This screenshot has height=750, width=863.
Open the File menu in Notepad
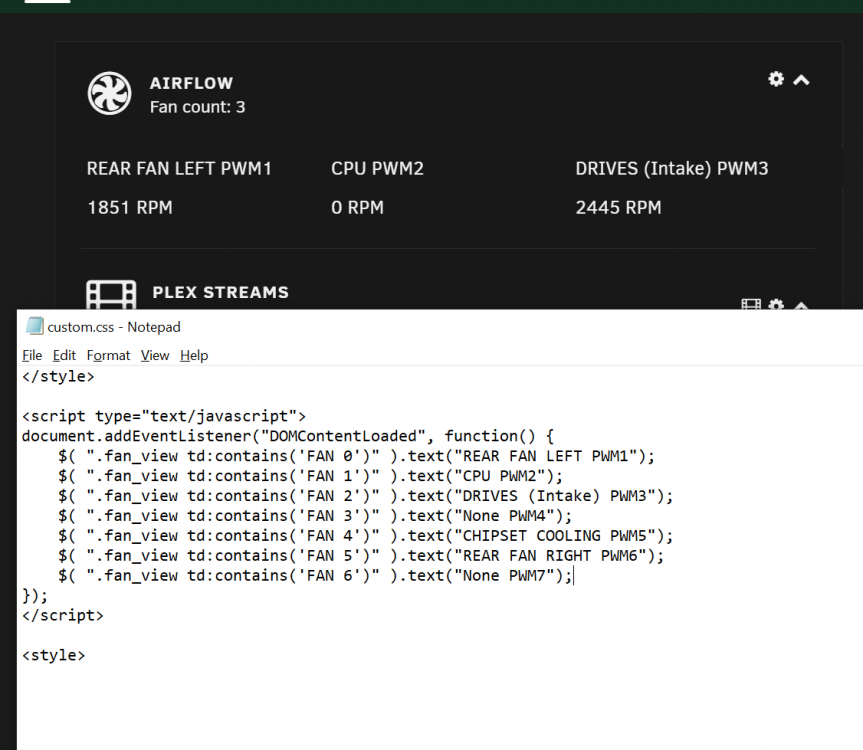[x=32, y=355]
